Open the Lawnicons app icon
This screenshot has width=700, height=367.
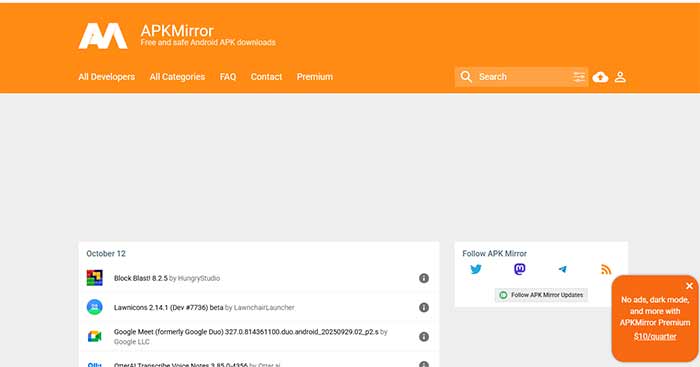pos(95,307)
